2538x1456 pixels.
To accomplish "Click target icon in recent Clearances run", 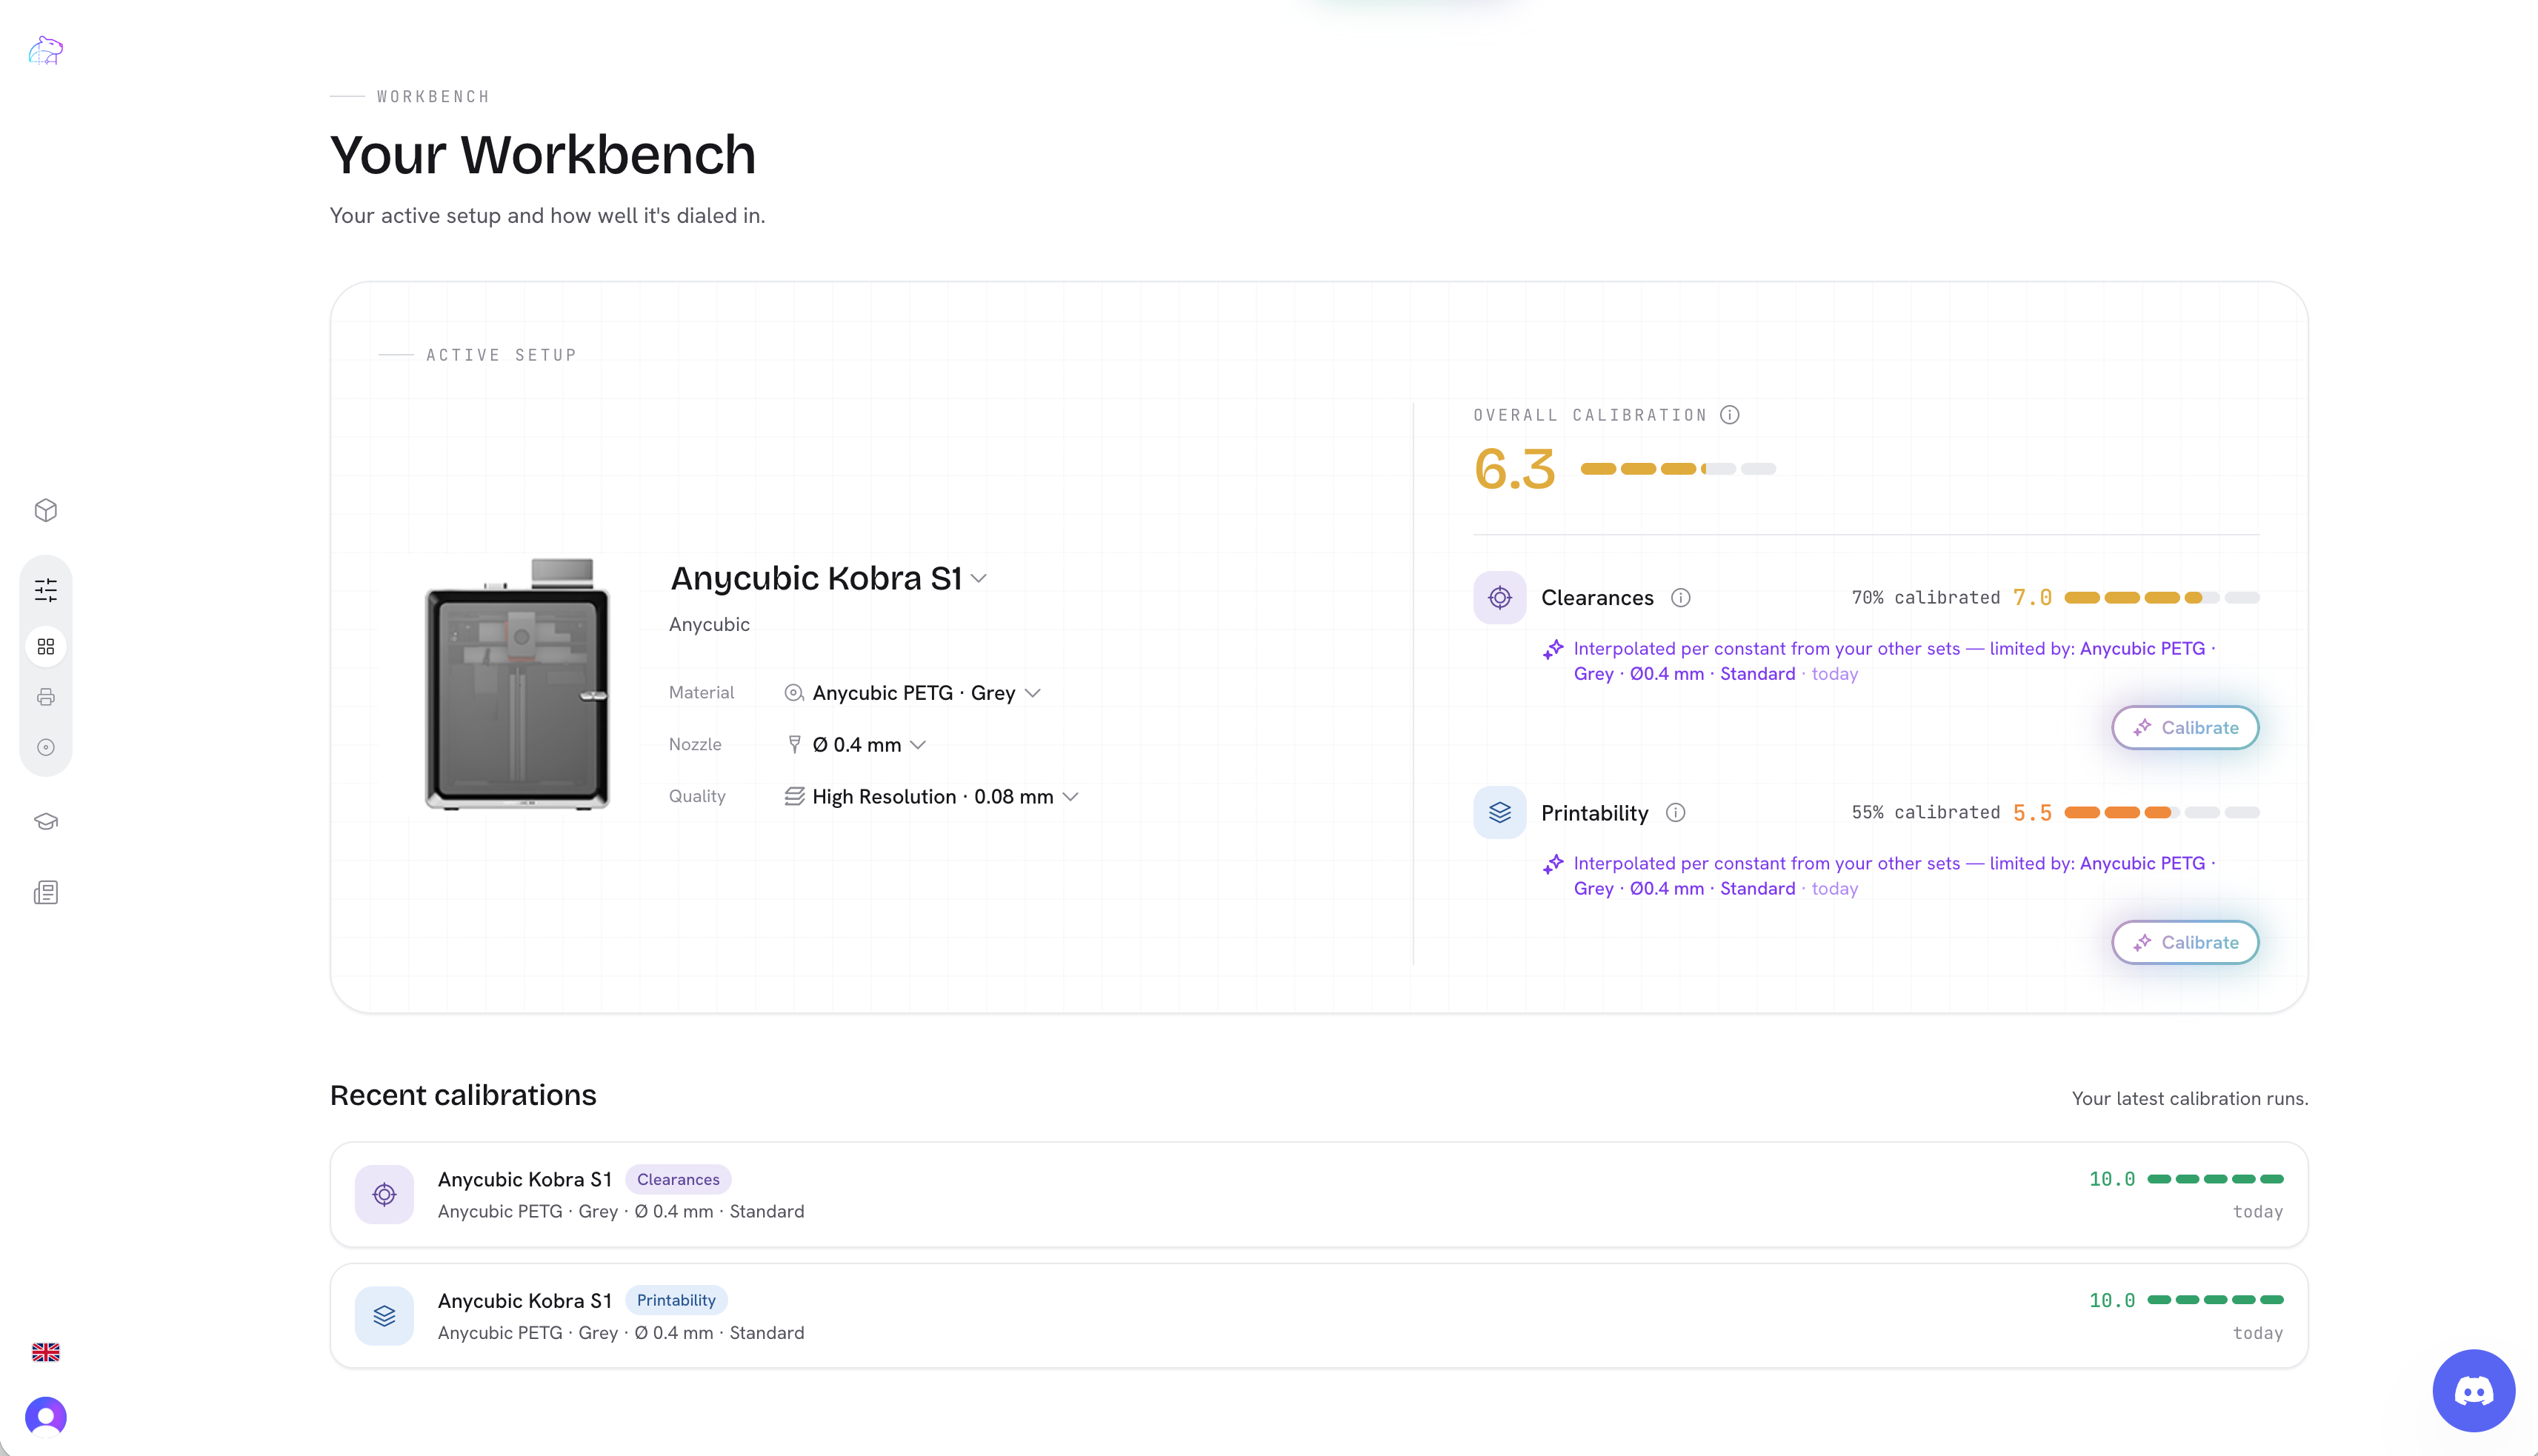I will tap(384, 1194).
